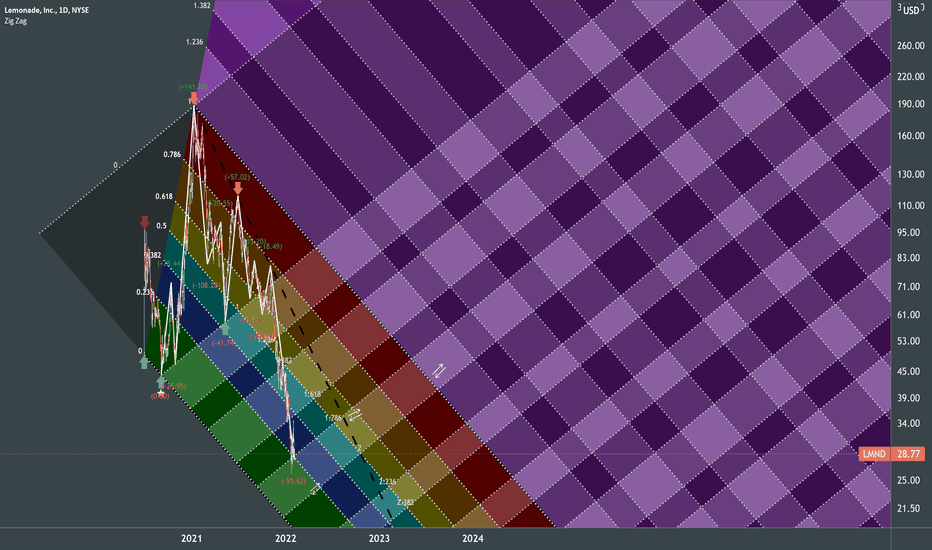Click the 1.382 Fib level label at top
The height and width of the screenshot is (550, 932).
click(x=202, y=5)
